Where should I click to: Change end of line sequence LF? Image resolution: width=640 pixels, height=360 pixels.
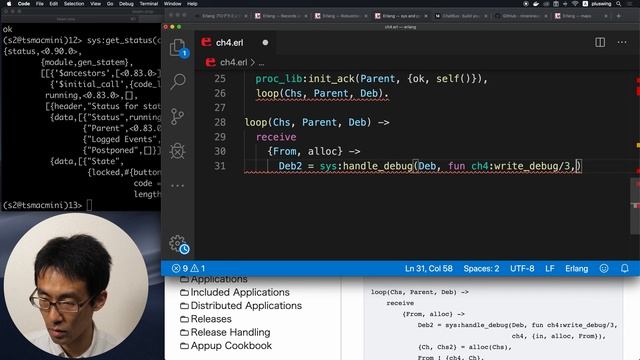[549, 268]
